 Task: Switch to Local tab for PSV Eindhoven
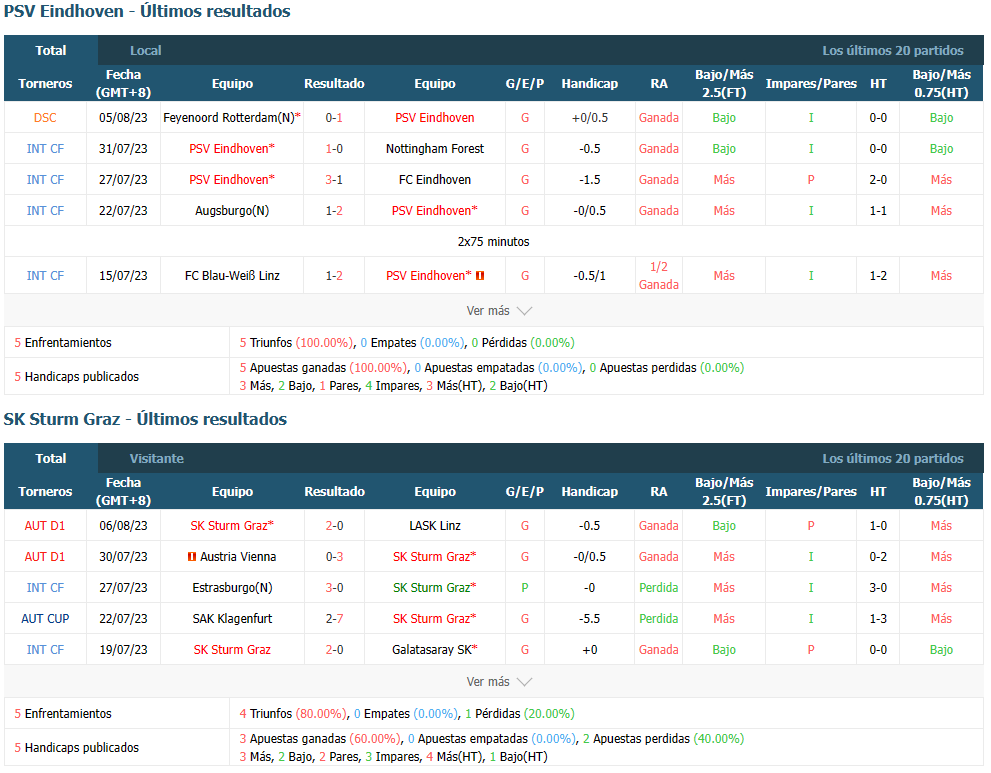[145, 51]
